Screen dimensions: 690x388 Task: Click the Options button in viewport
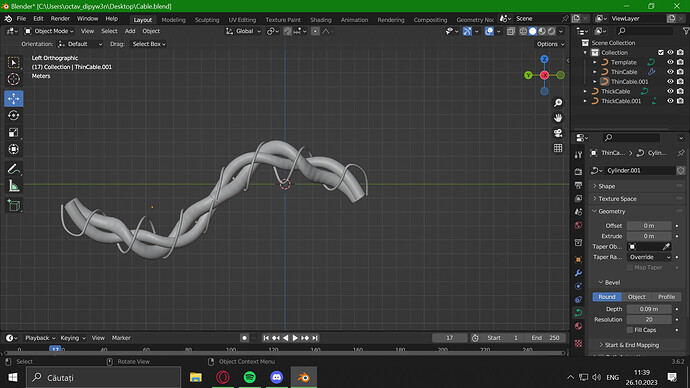550,44
